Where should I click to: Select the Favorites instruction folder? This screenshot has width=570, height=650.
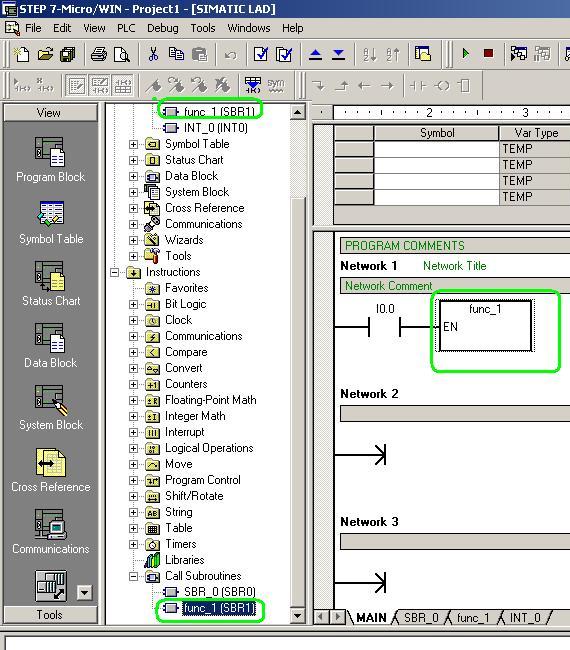click(187, 288)
